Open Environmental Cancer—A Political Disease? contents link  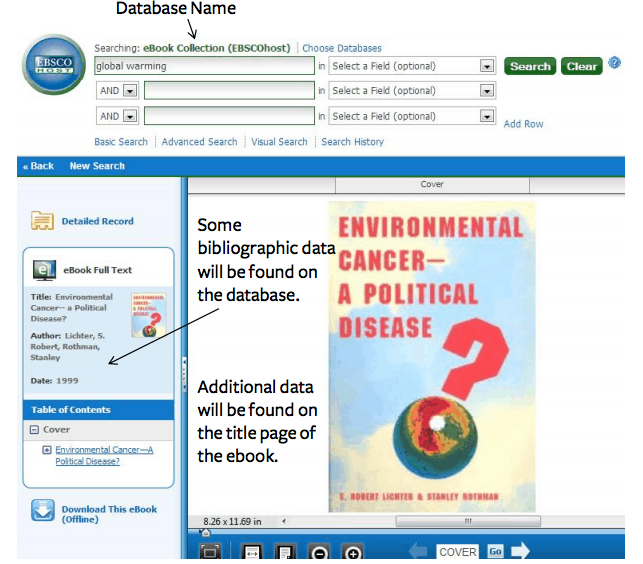pyautogui.click(x=104, y=455)
